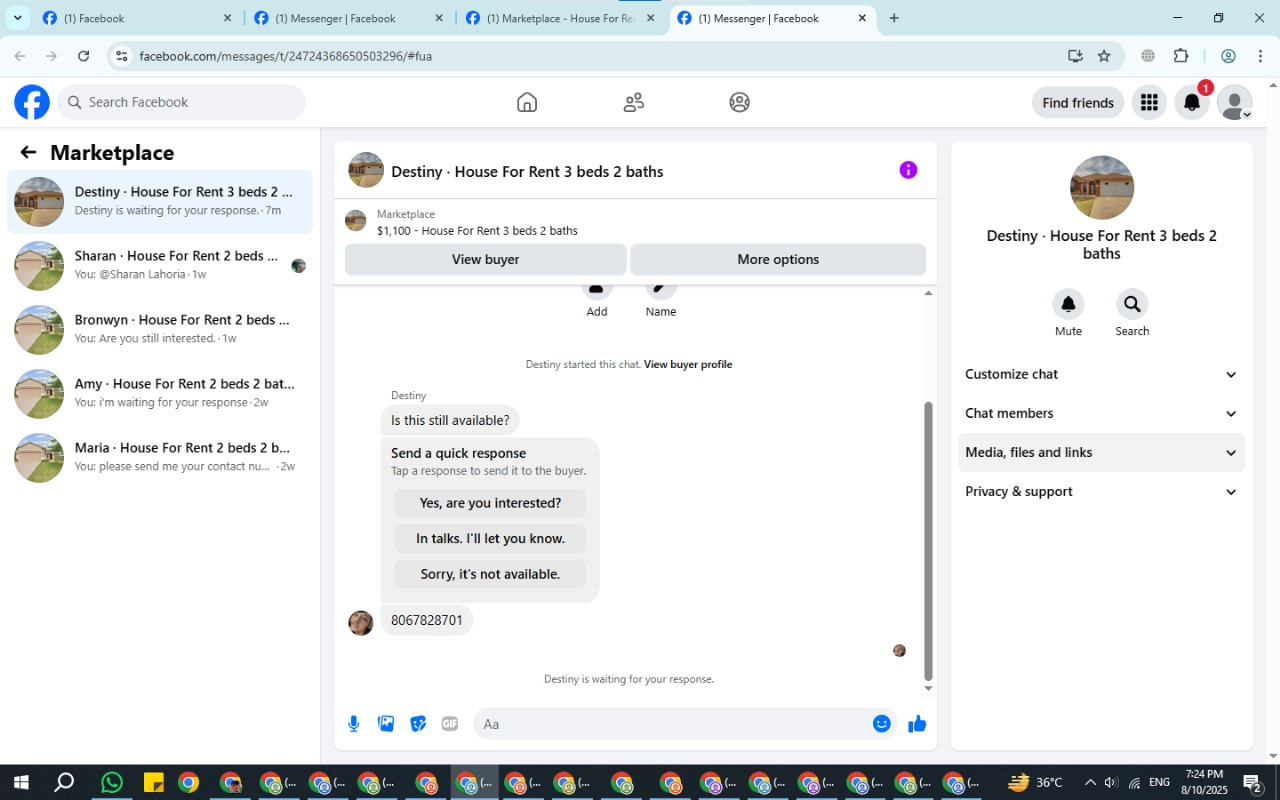The height and width of the screenshot is (800, 1280).
Task: Click the message input box Aa
Action: (x=671, y=724)
